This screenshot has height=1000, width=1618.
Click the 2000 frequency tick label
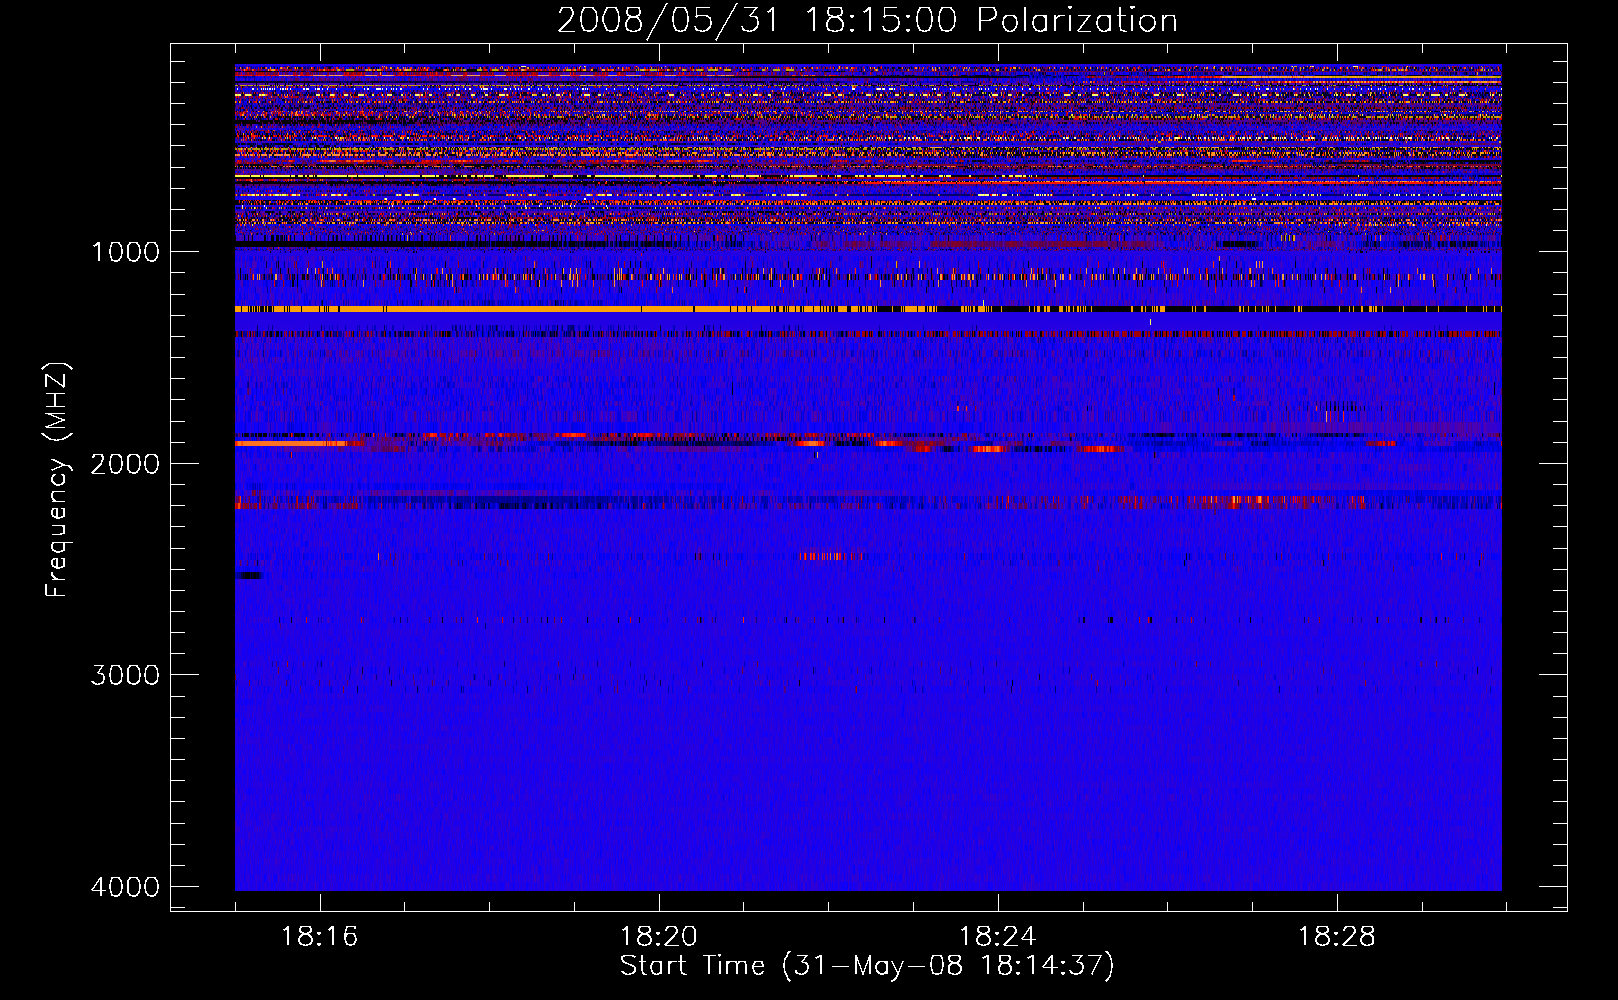[x=125, y=464]
